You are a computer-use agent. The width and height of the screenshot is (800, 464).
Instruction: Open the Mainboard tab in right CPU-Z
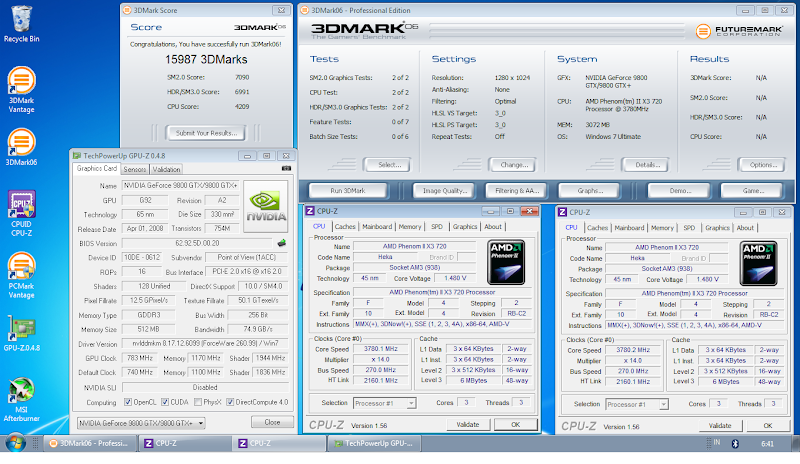[629, 228]
